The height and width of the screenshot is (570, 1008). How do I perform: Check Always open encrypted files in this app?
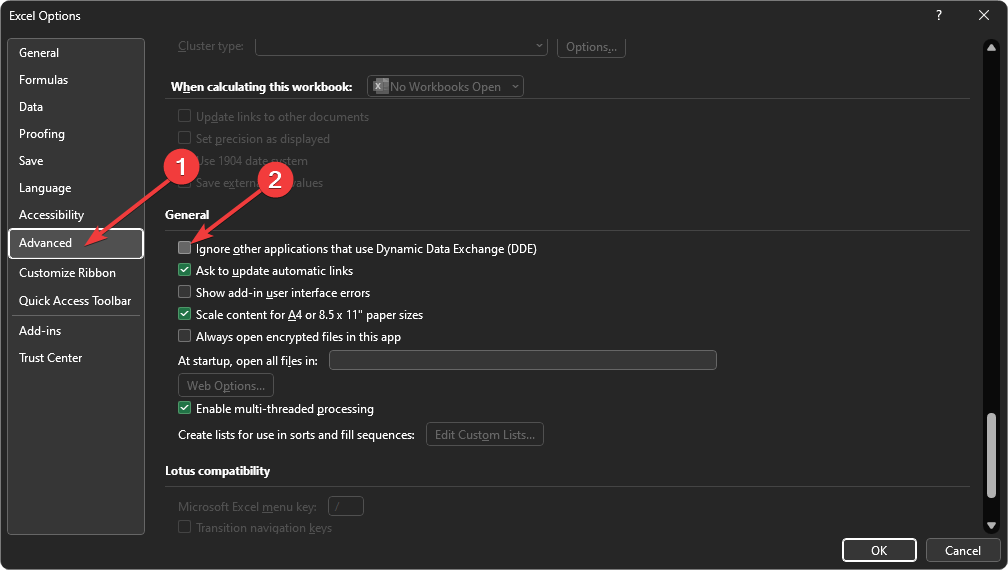click(x=184, y=335)
